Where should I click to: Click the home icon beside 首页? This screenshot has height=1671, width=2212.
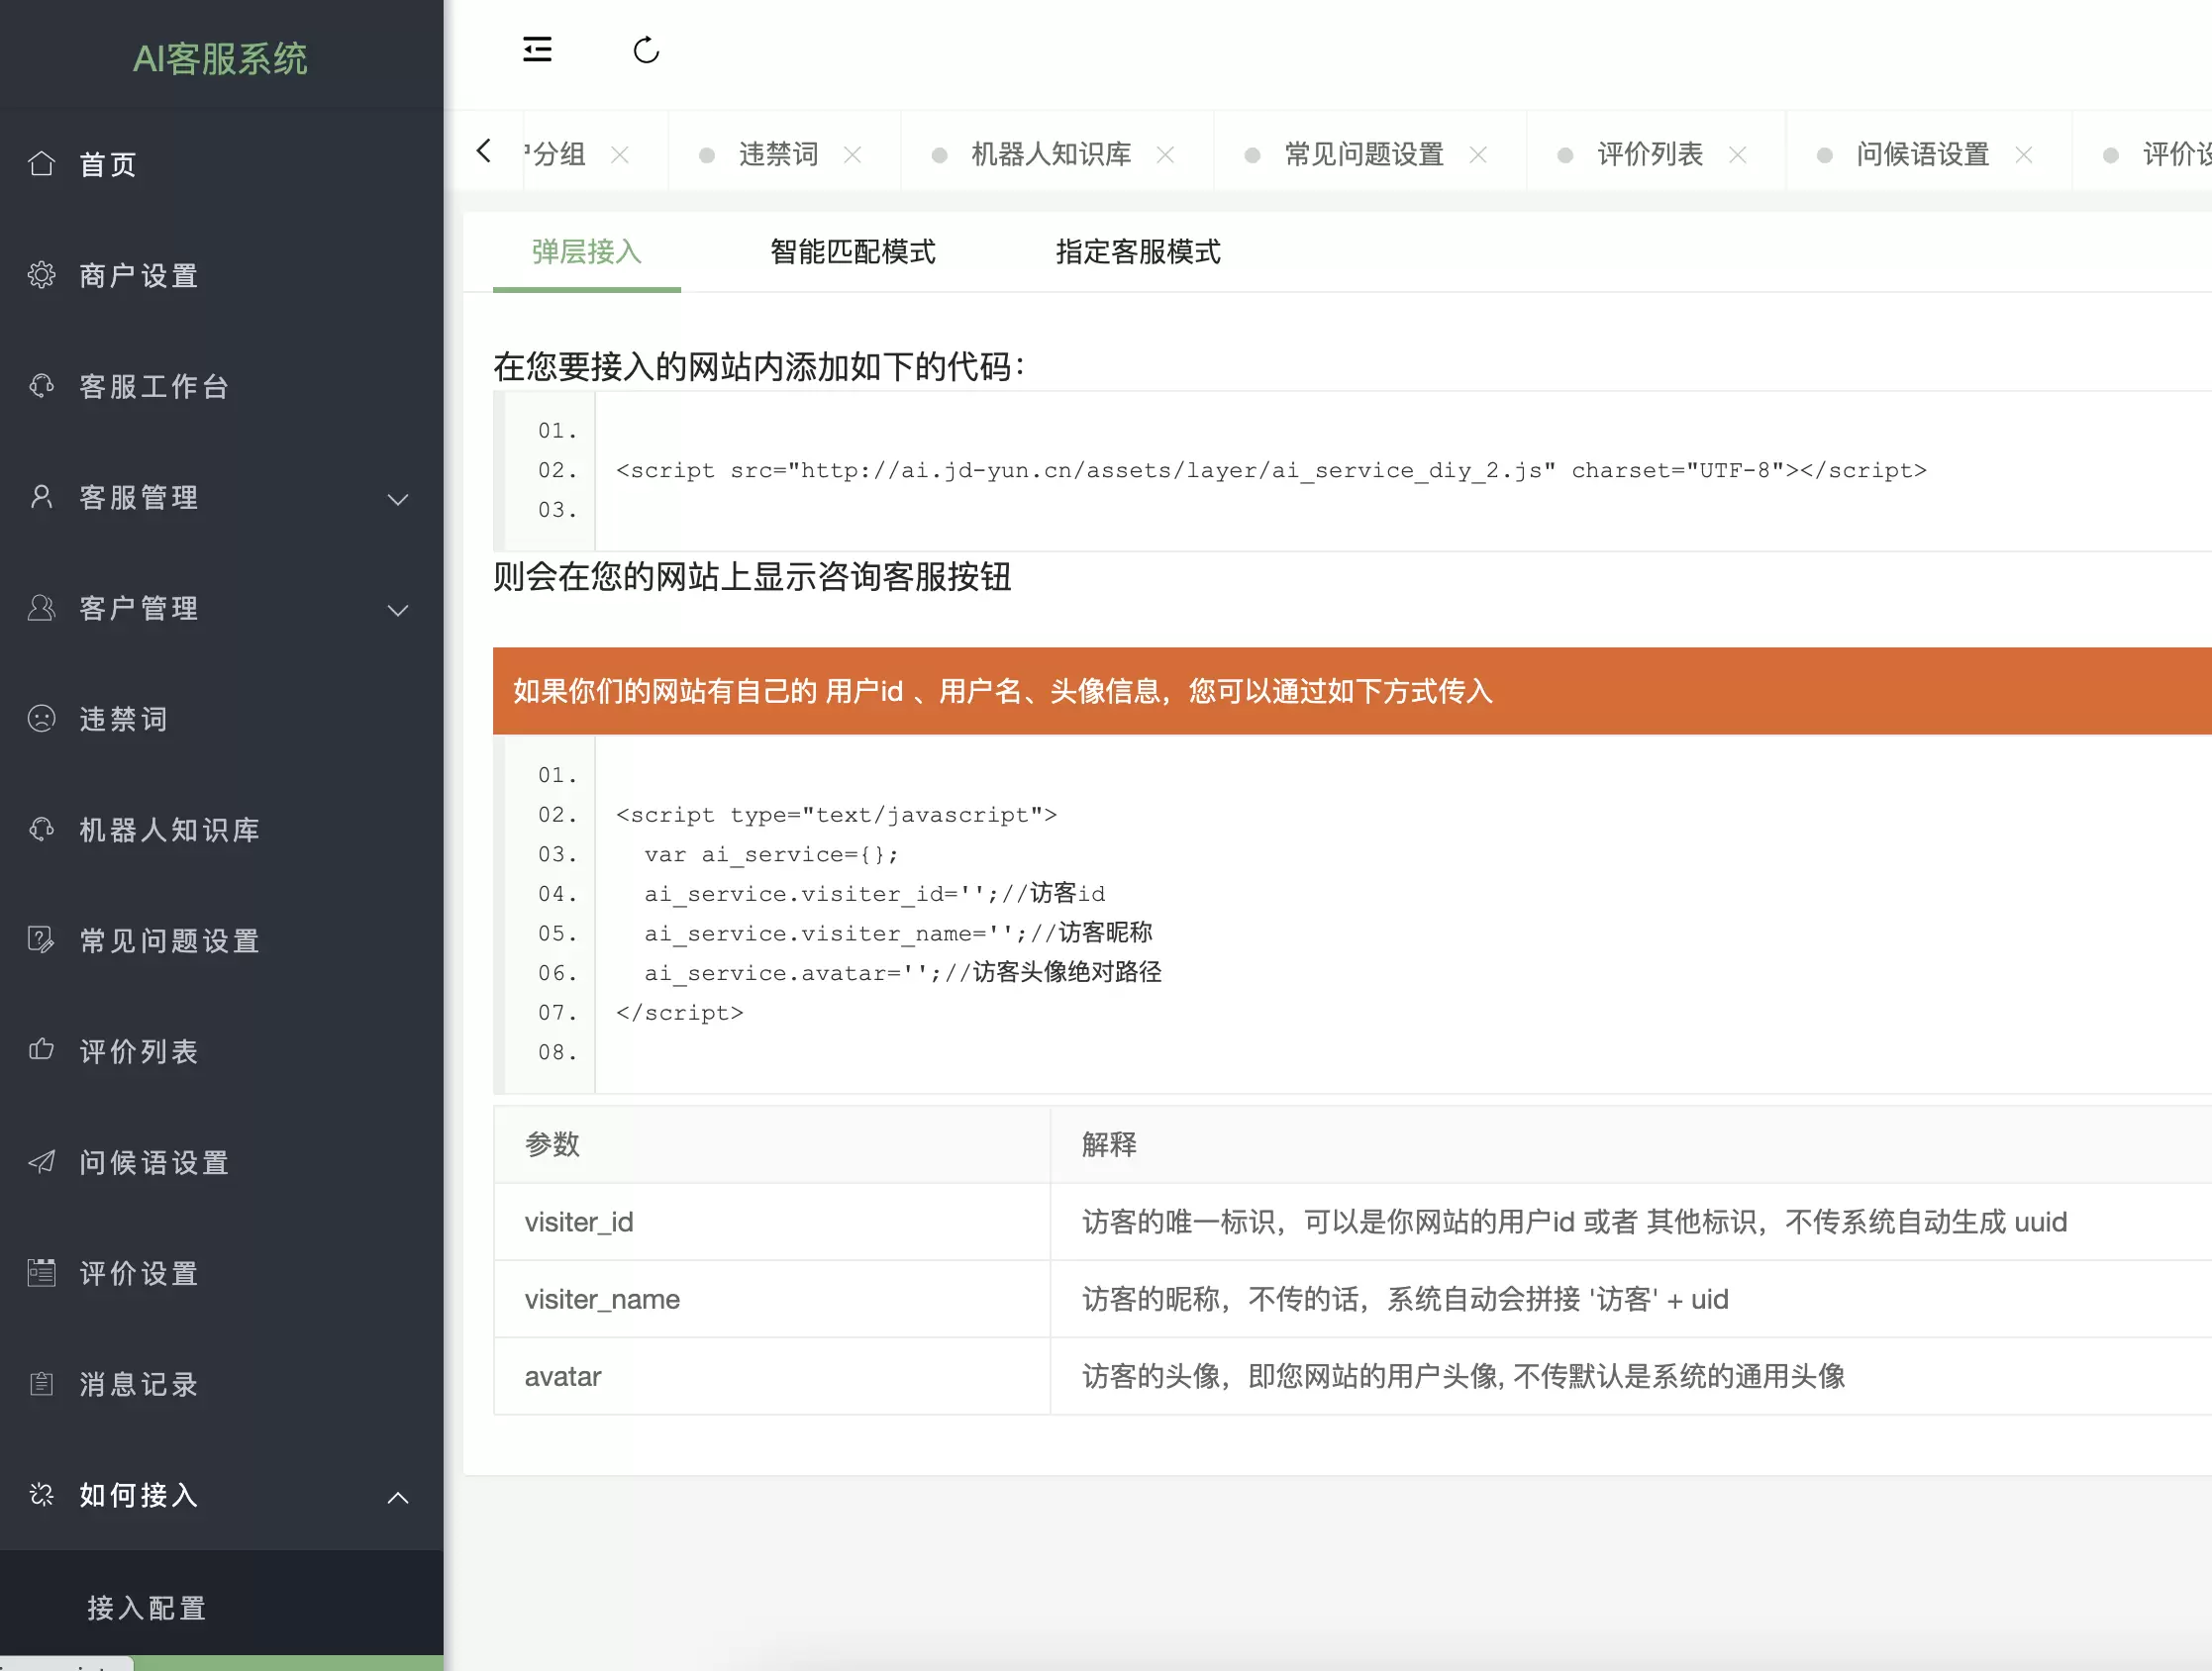41,163
